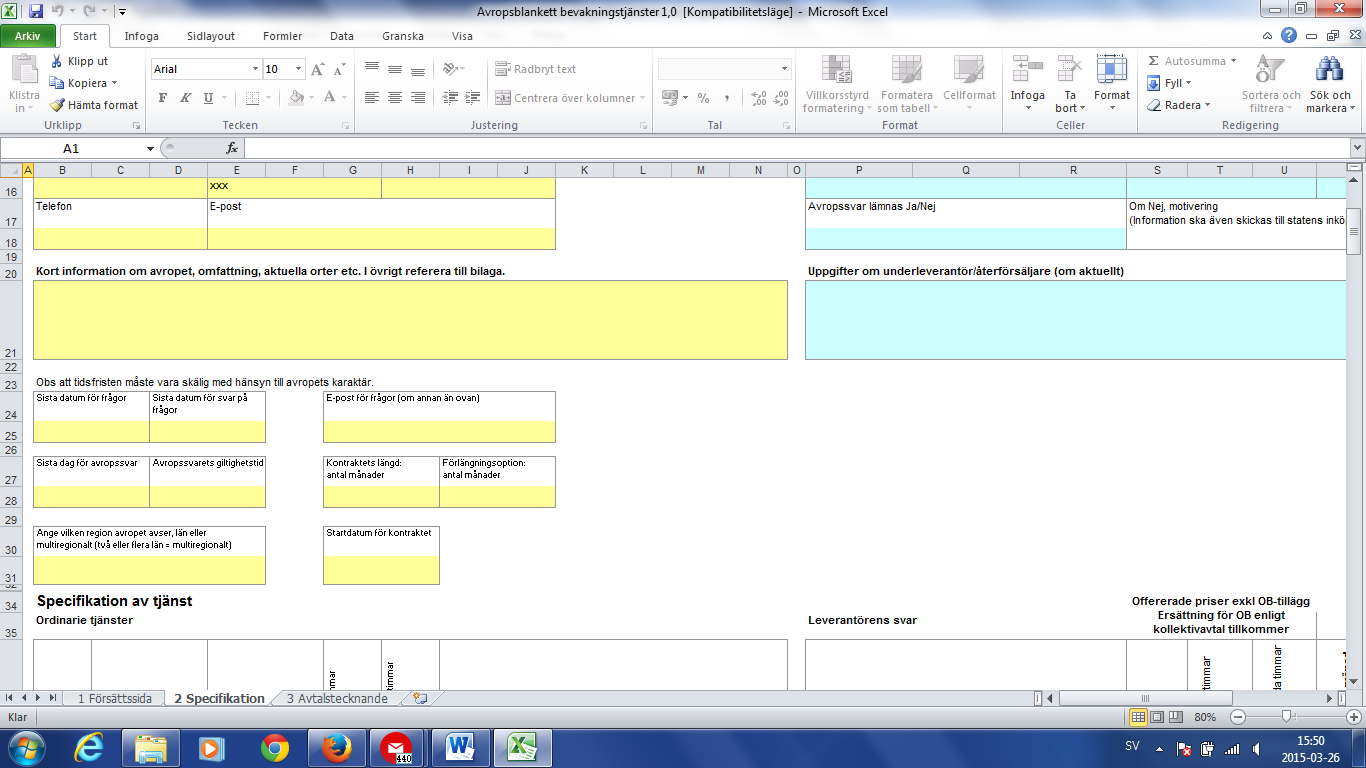Viewport: 1366px width, 768px height.
Task: Open Cellformat styles gallery
Action: coord(969,84)
